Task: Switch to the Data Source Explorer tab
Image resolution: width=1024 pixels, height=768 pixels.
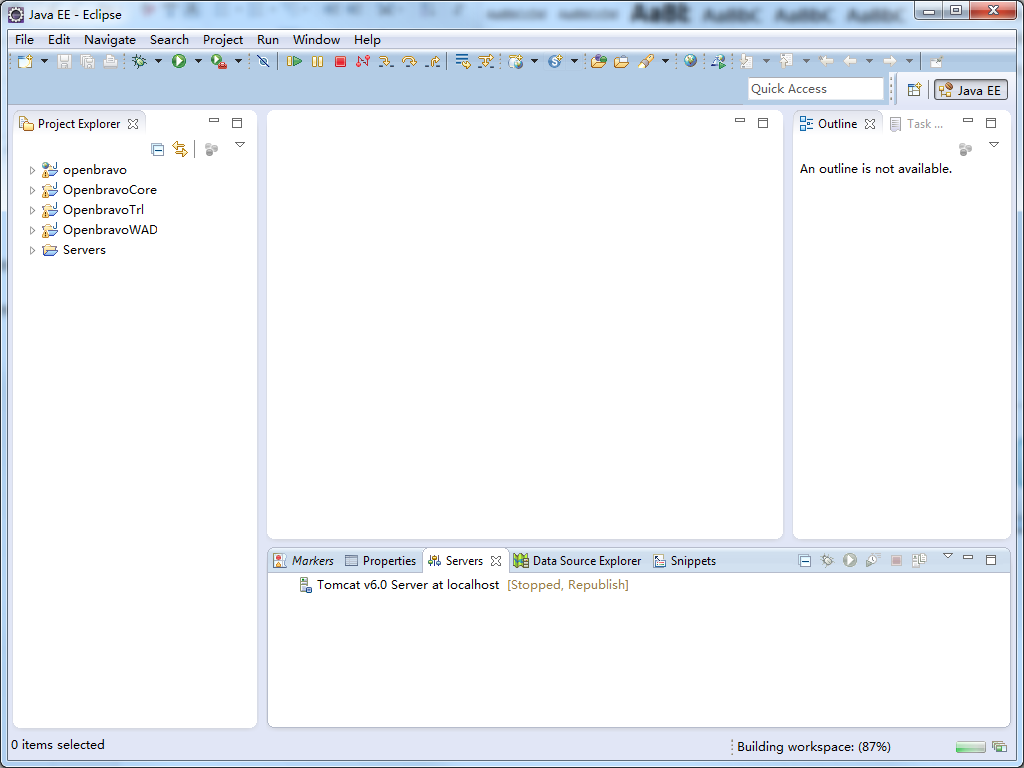Action: [x=577, y=560]
